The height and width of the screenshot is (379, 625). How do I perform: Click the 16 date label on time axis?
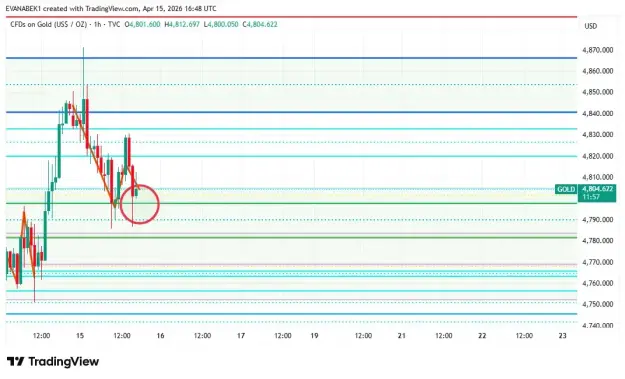[x=160, y=336]
